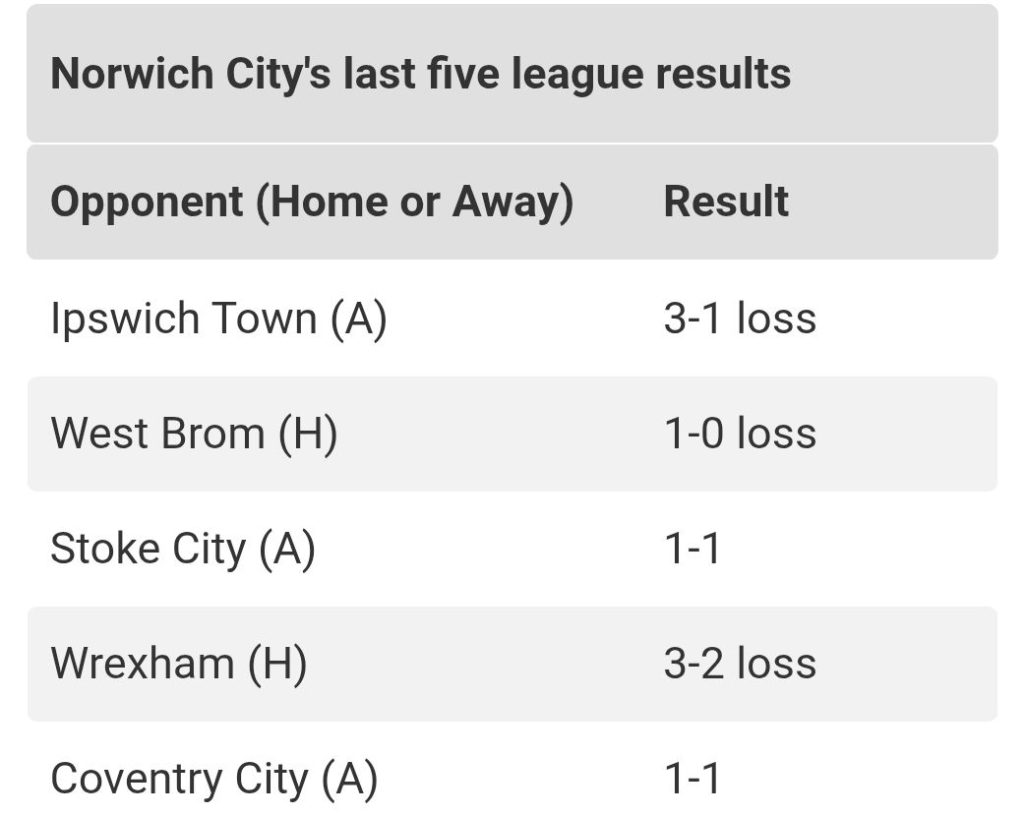Click the 3-2 loss result
This screenshot has width=1024, height=815.
coord(740,664)
